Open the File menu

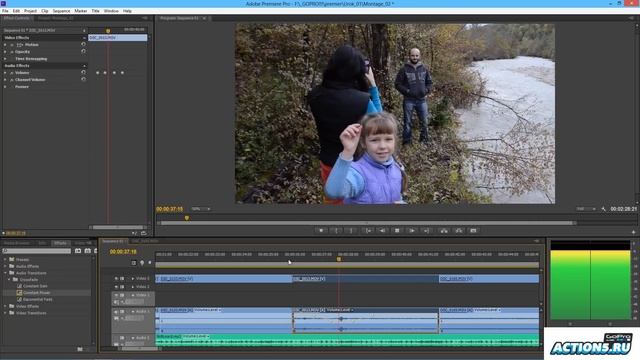pyautogui.click(x=5, y=11)
